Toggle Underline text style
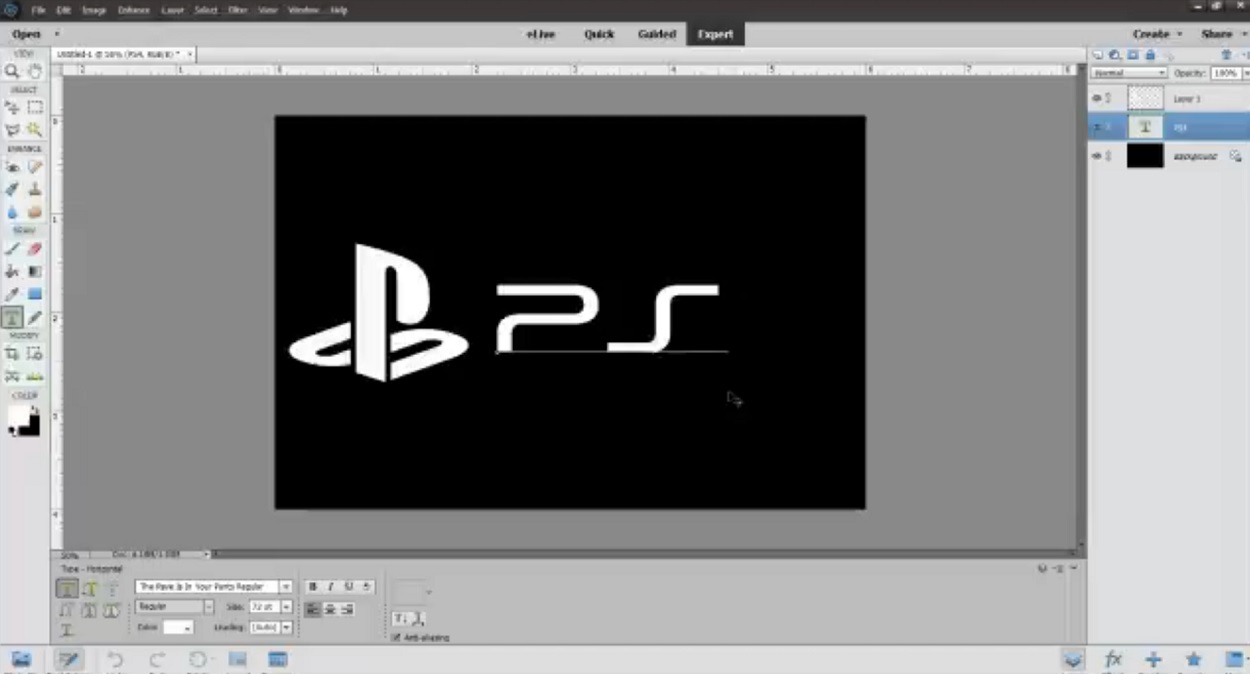Image resolution: width=1250 pixels, height=674 pixels. point(349,587)
